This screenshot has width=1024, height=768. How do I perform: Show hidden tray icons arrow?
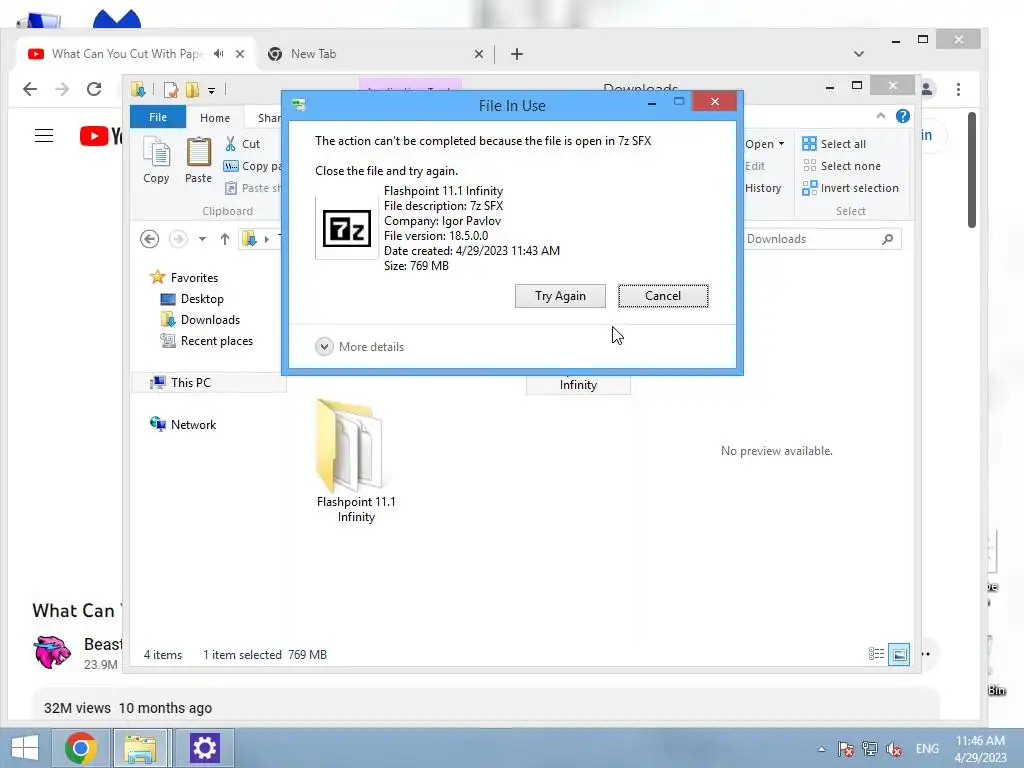[x=822, y=749]
